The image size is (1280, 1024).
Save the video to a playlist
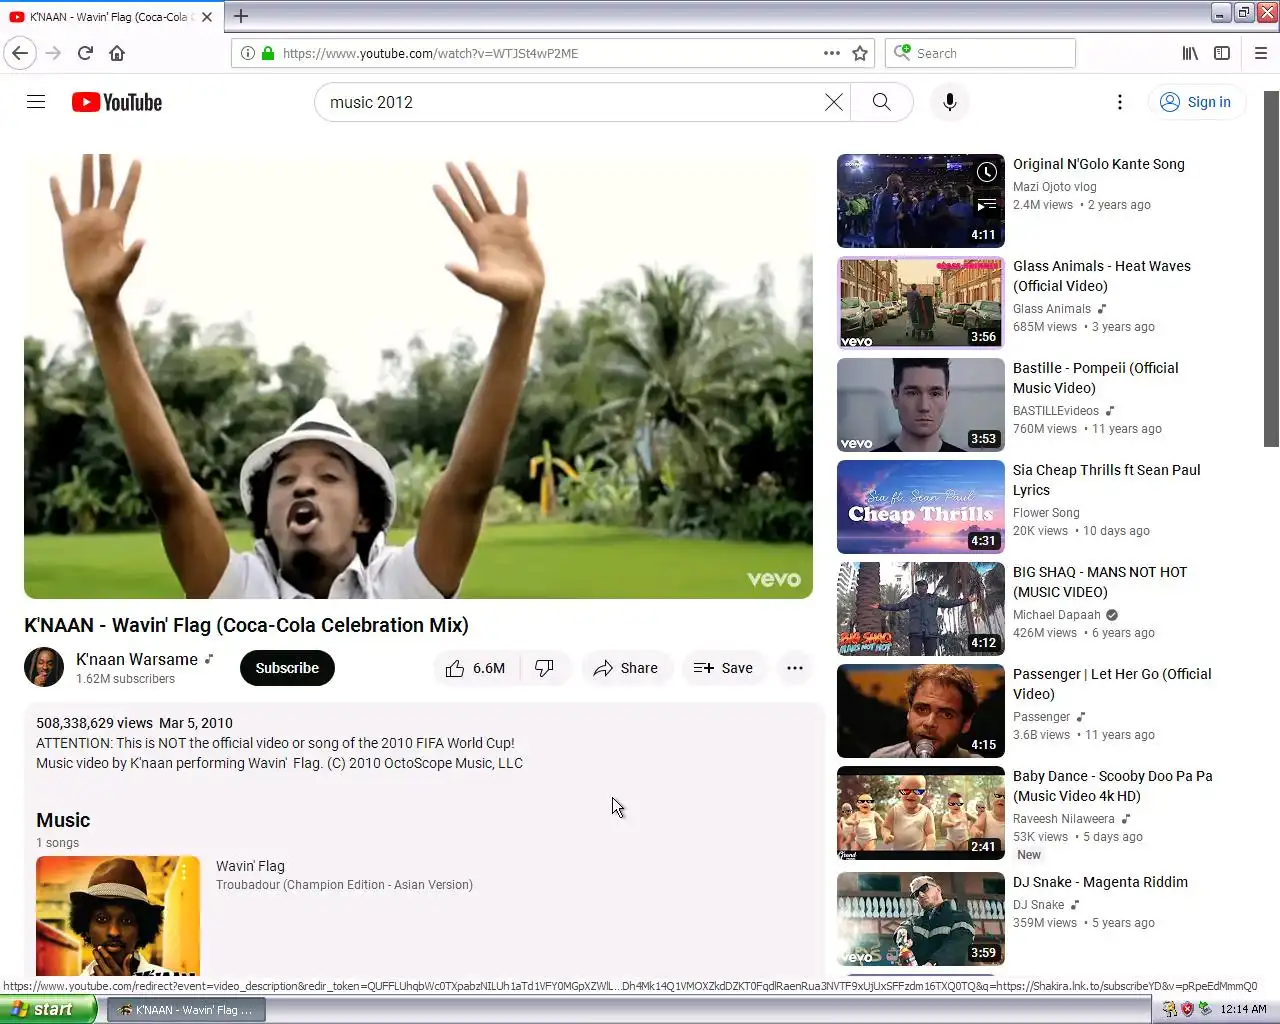pyautogui.click(x=723, y=668)
